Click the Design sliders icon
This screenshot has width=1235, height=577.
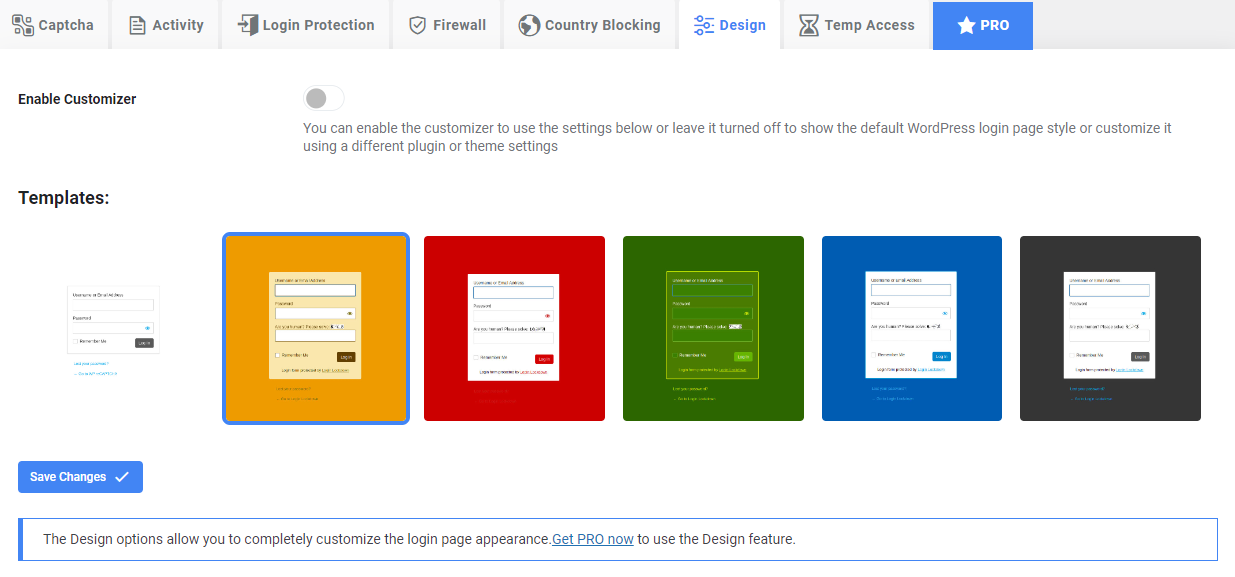pyautogui.click(x=704, y=25)
